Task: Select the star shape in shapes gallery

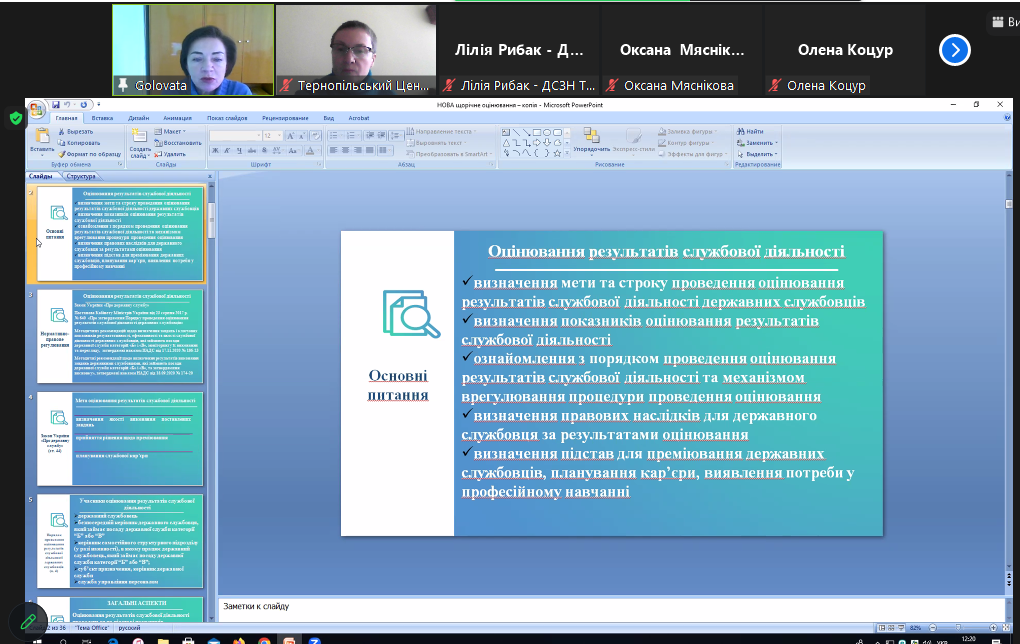Action: pyautogui.click(x=557, y=154)
